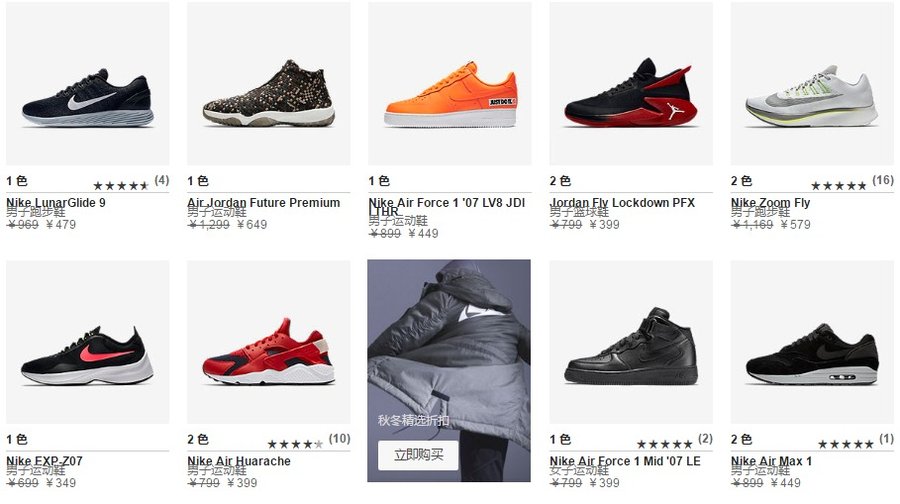The height and width of the screenshot is (504, 900).
Task: Click the 立即购买 buy now button
Action: (x=418, y=455)
